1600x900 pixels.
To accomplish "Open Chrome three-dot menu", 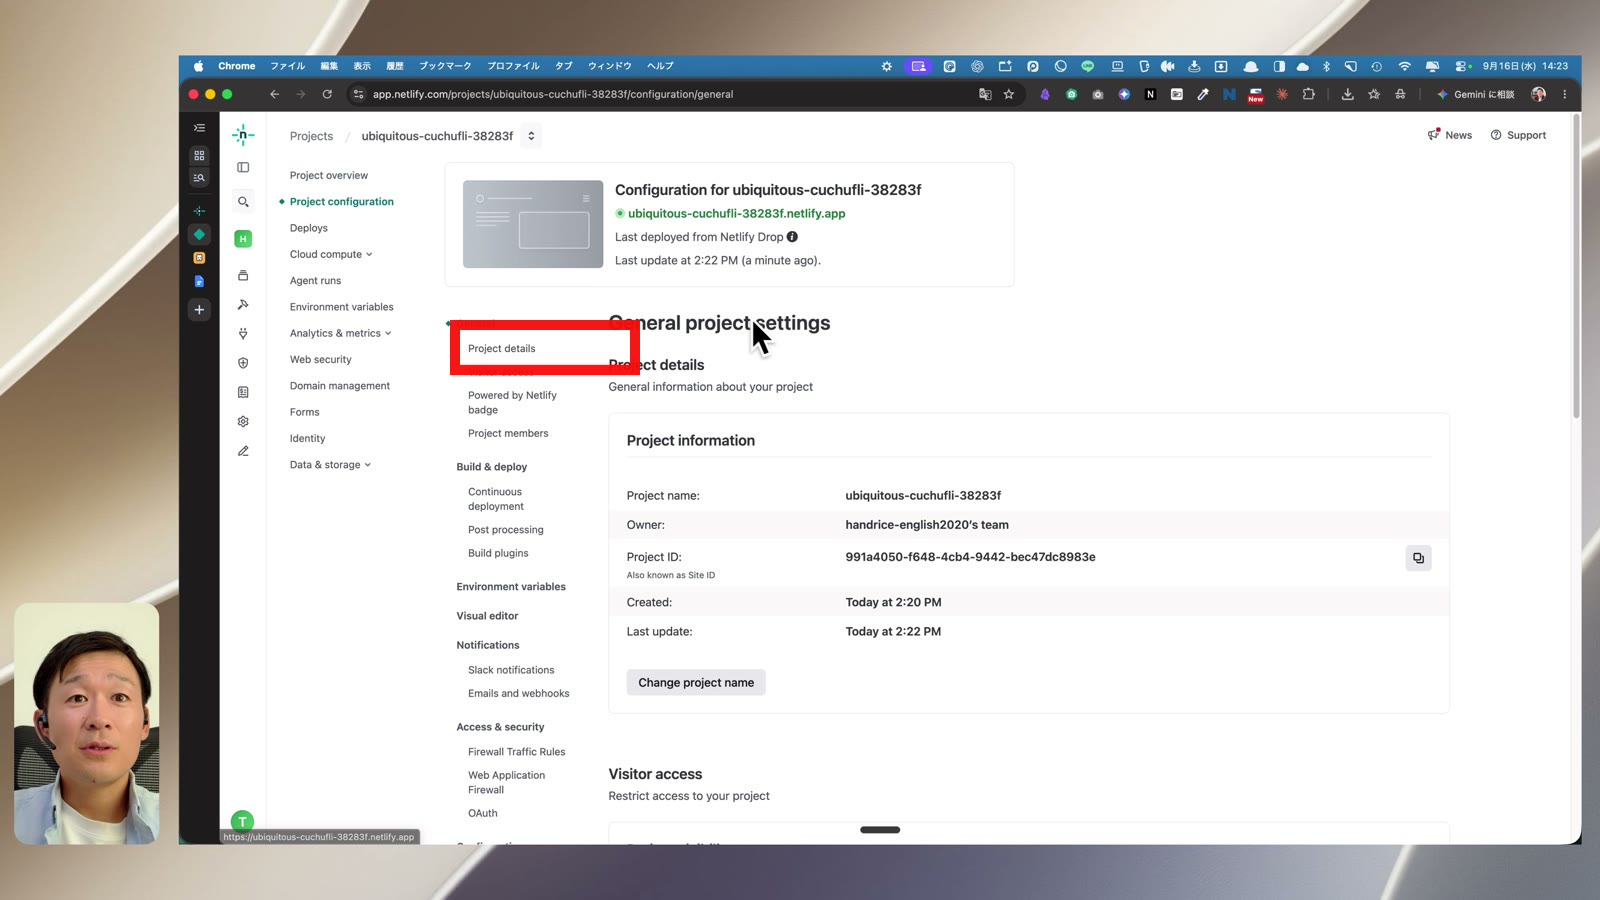I will tap(1564, 94).
